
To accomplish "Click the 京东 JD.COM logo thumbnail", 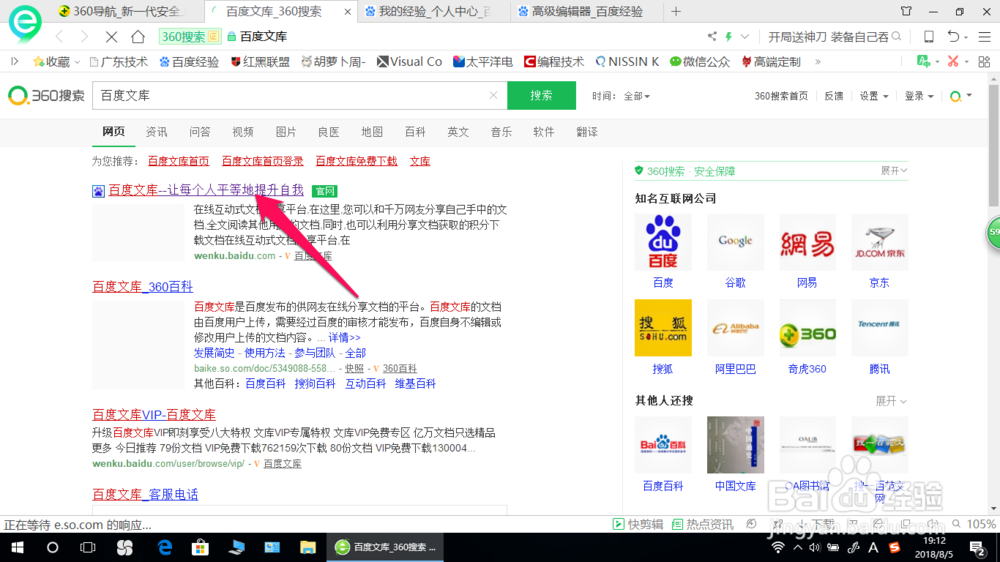I will (879, 242).
